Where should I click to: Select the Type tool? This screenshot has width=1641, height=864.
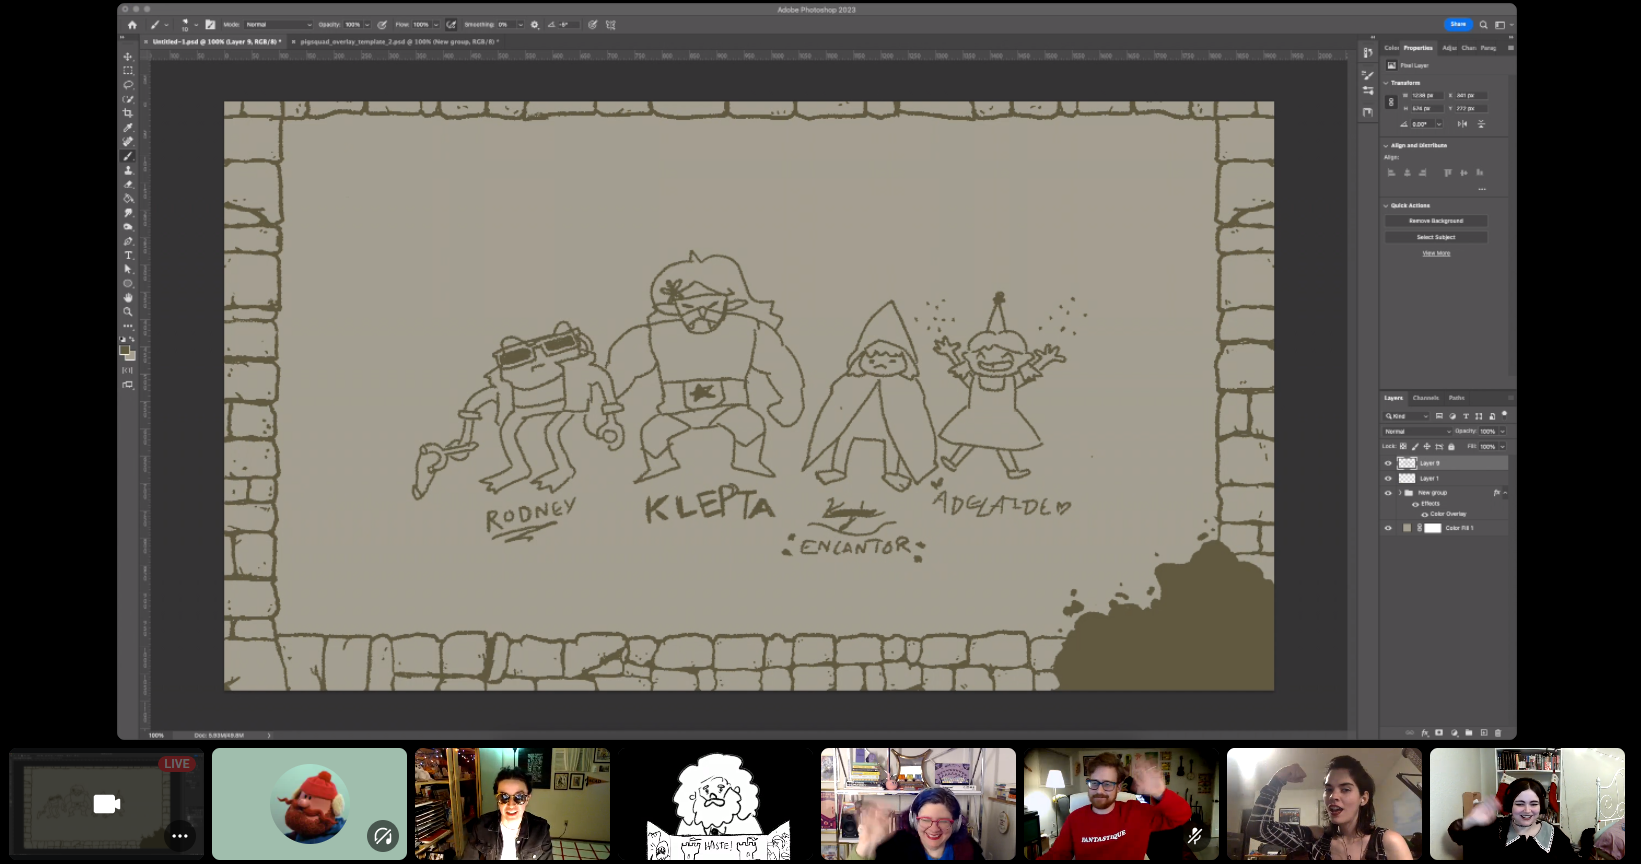point(128,255)
